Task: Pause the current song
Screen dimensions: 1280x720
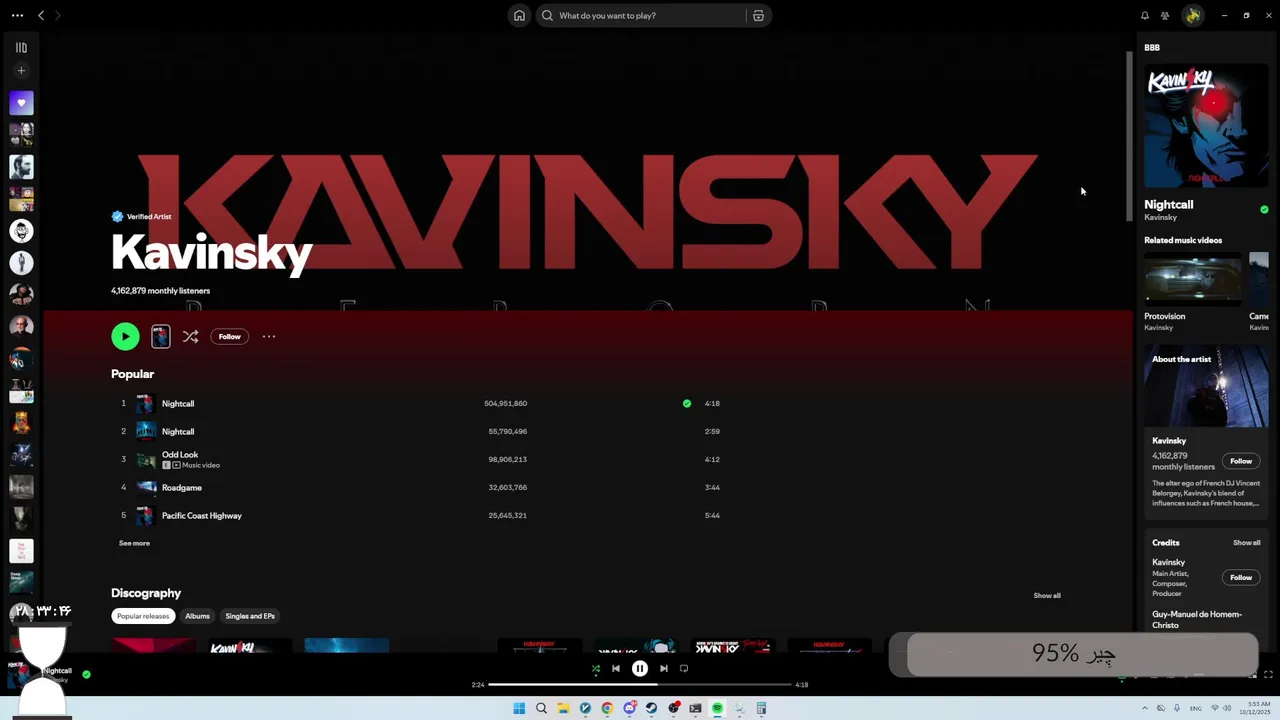Action: [640, 668]
